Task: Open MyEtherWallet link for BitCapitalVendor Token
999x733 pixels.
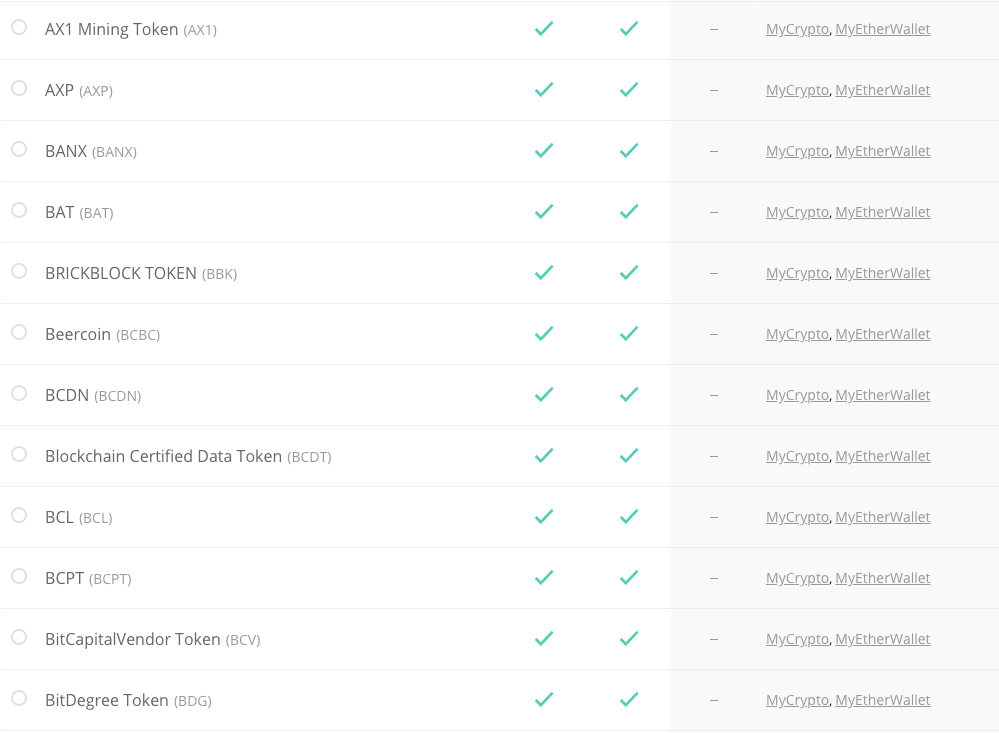Action: tap(882, 639)
